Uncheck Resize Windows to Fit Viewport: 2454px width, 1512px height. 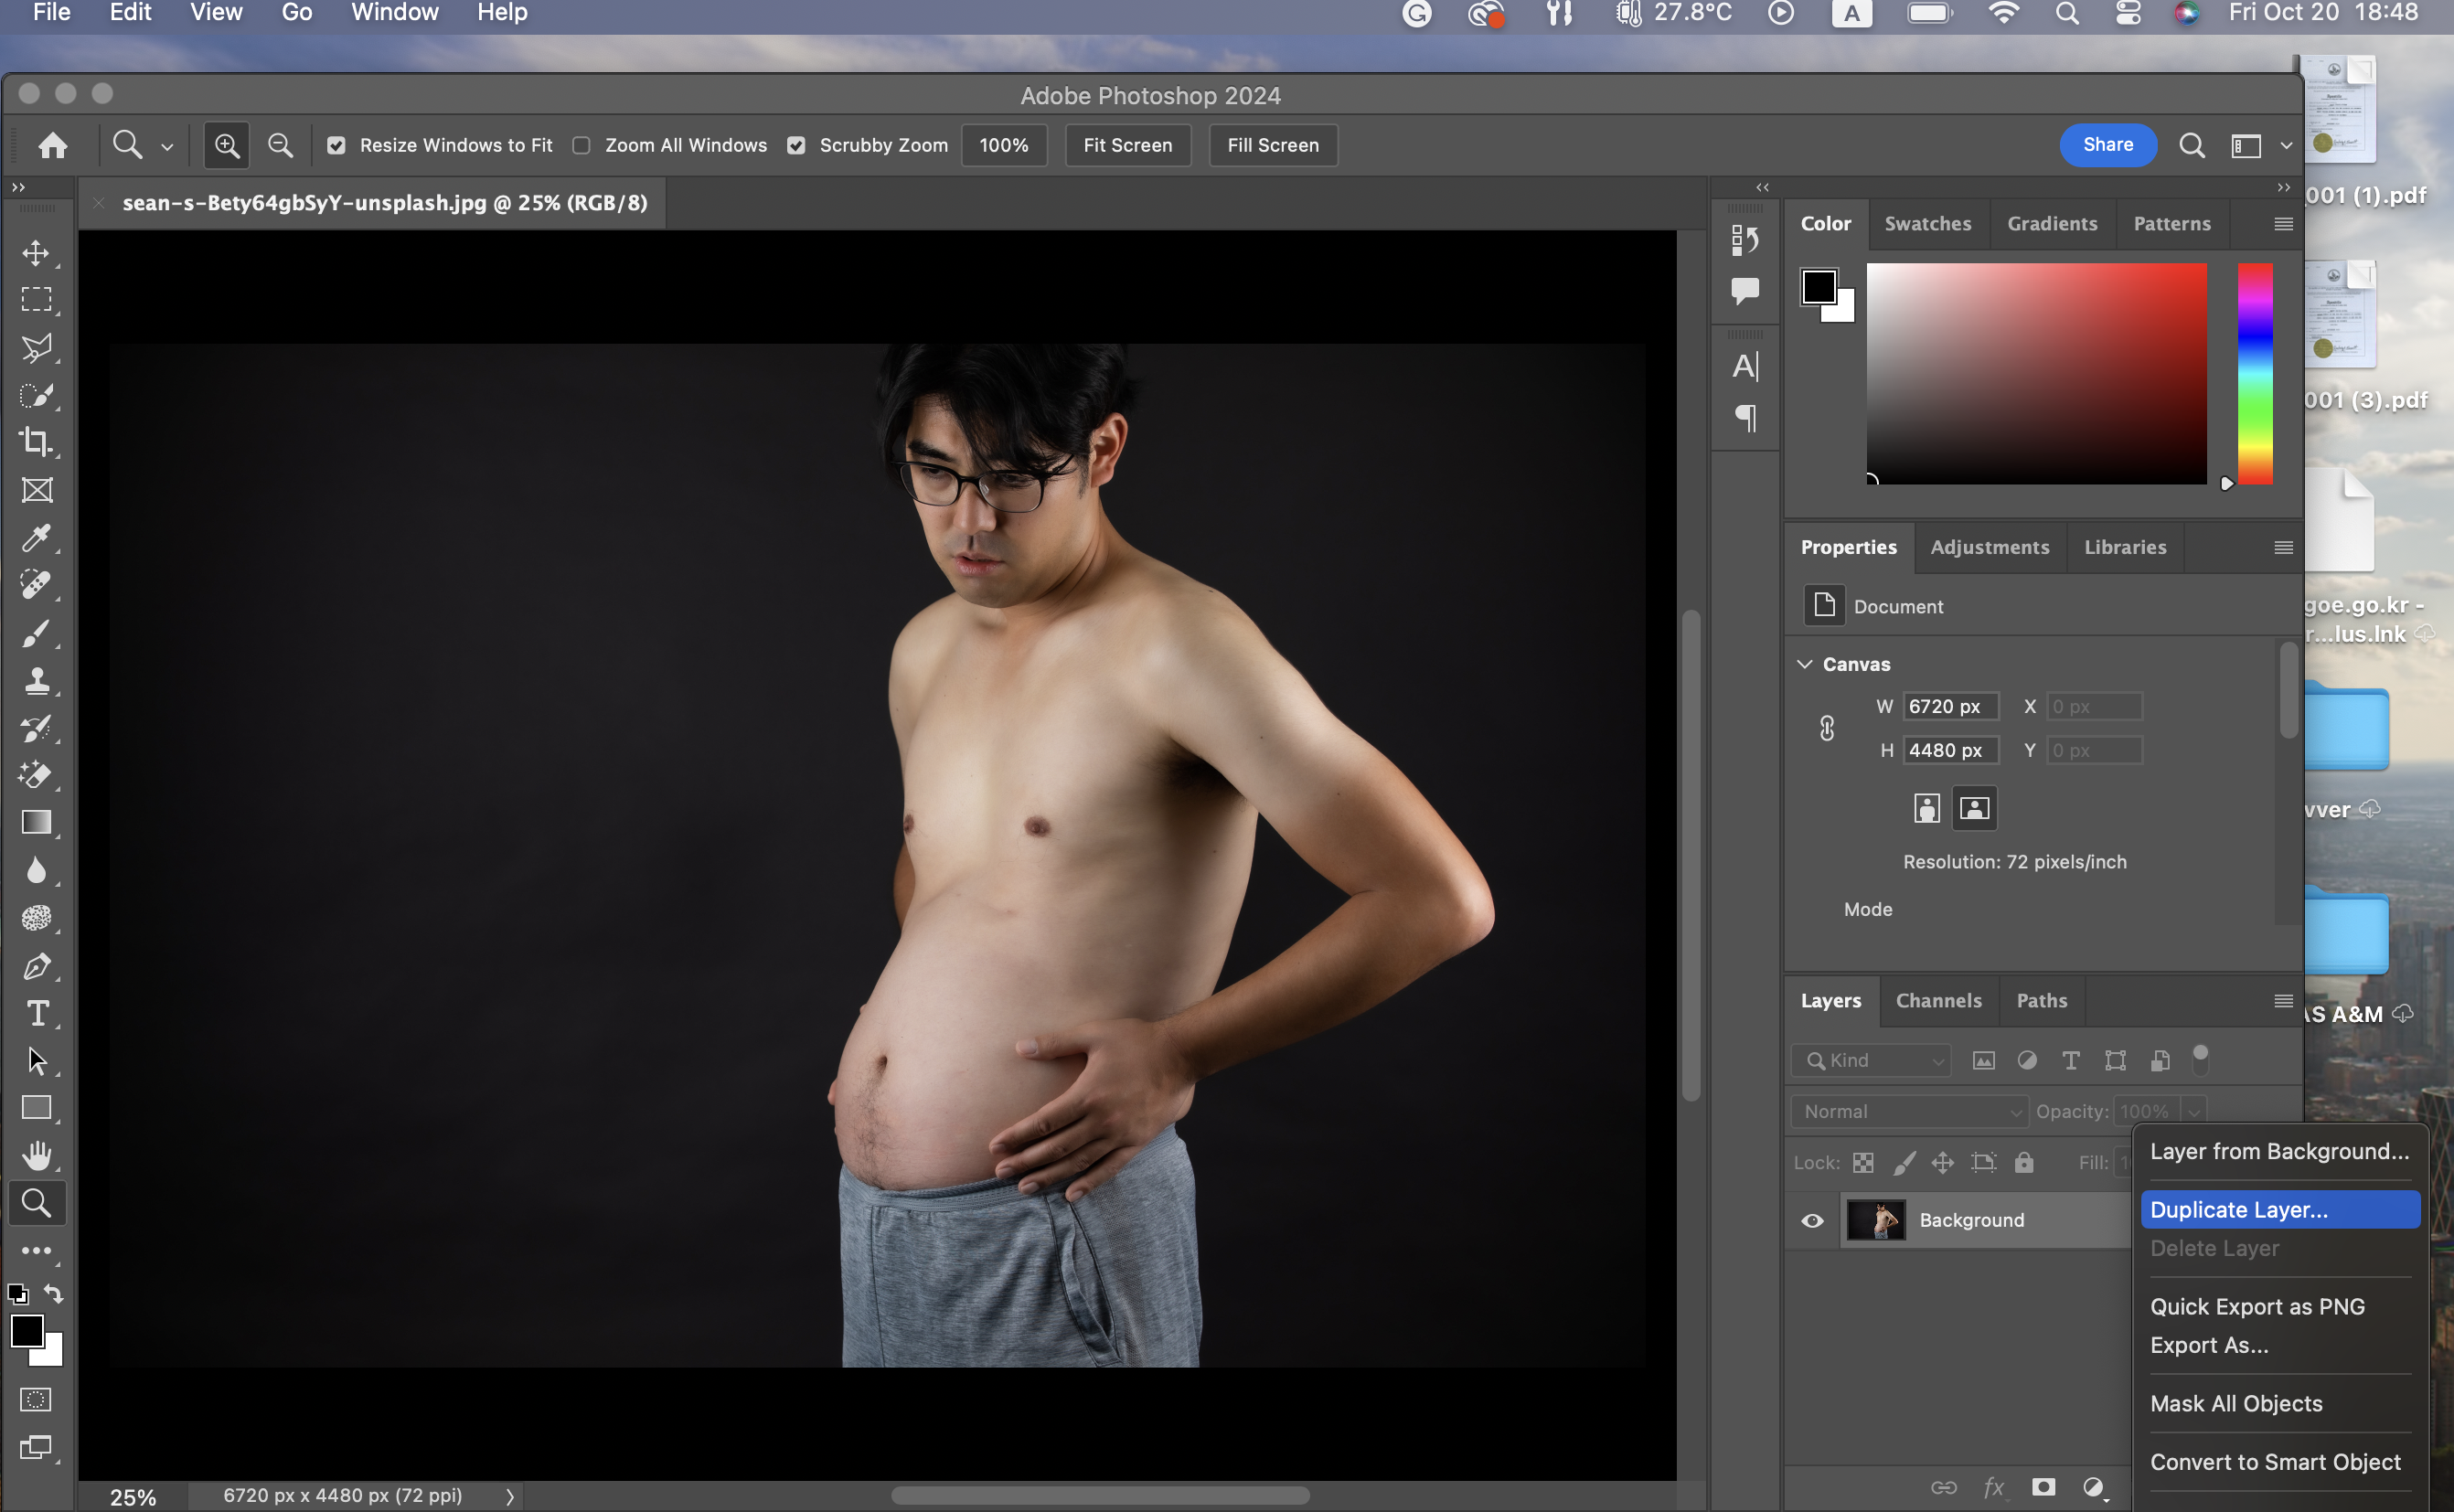[x=337, y=146]
